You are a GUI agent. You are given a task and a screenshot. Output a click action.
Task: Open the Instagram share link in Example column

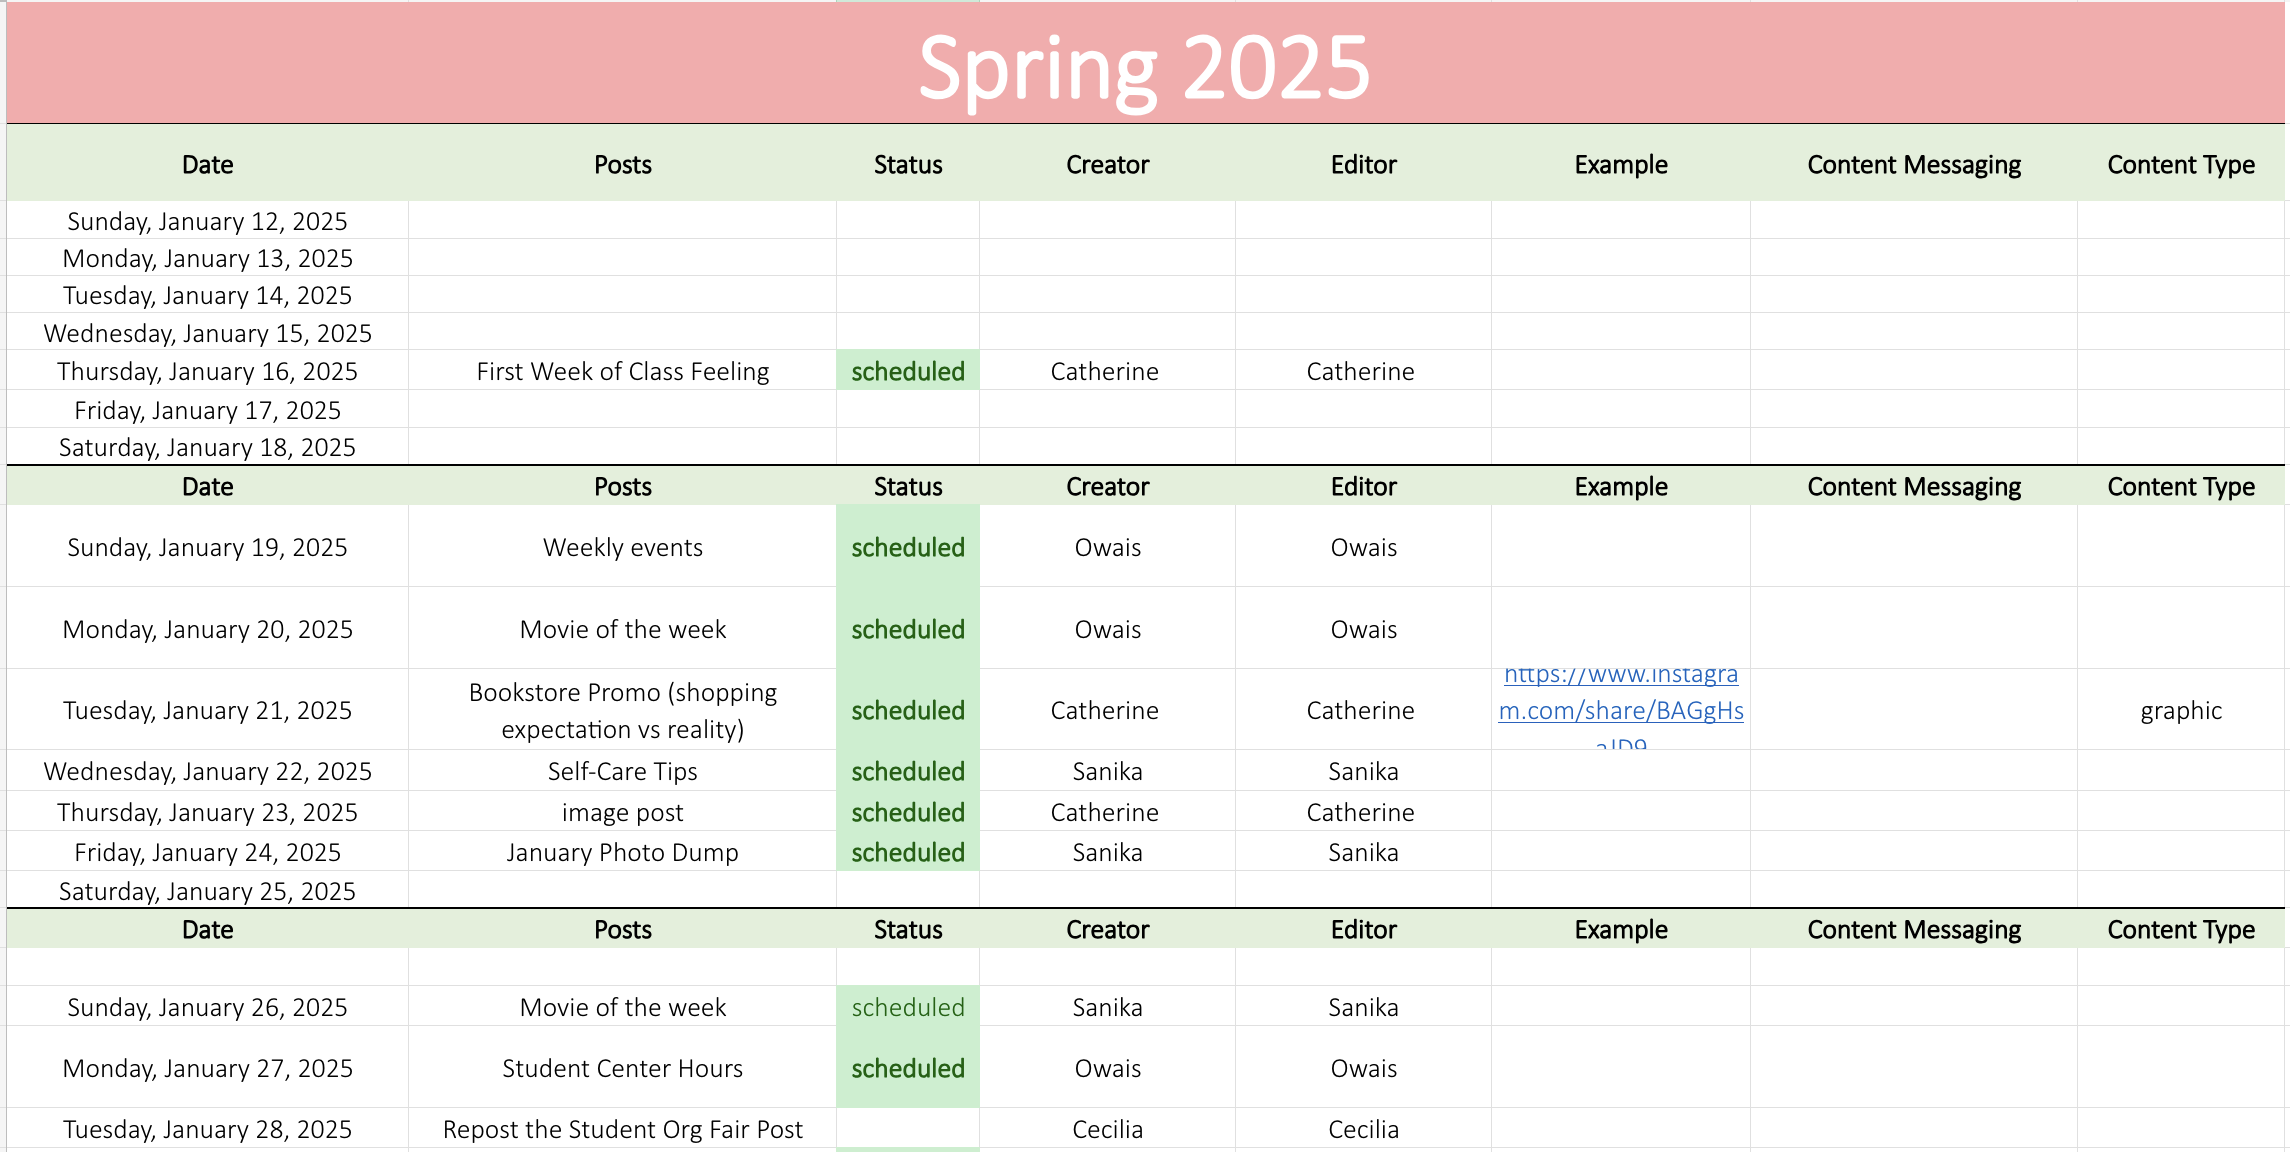pyautogui.click(x=1620, y=710)
